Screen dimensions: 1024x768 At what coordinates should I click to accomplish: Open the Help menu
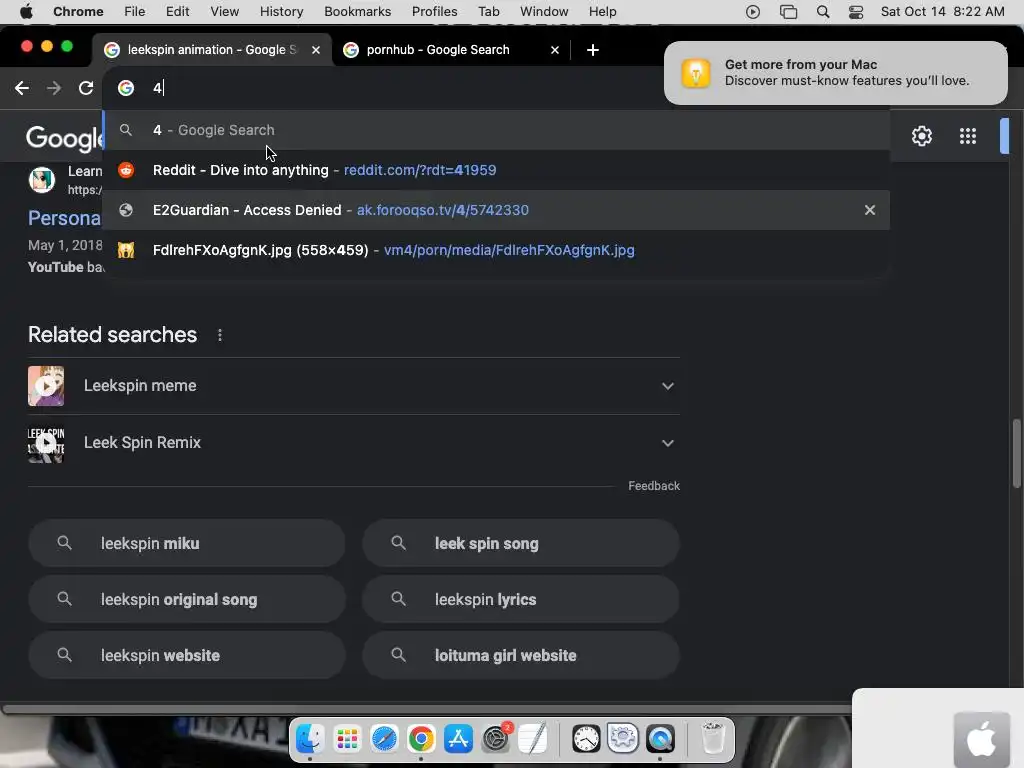point(602,12)
